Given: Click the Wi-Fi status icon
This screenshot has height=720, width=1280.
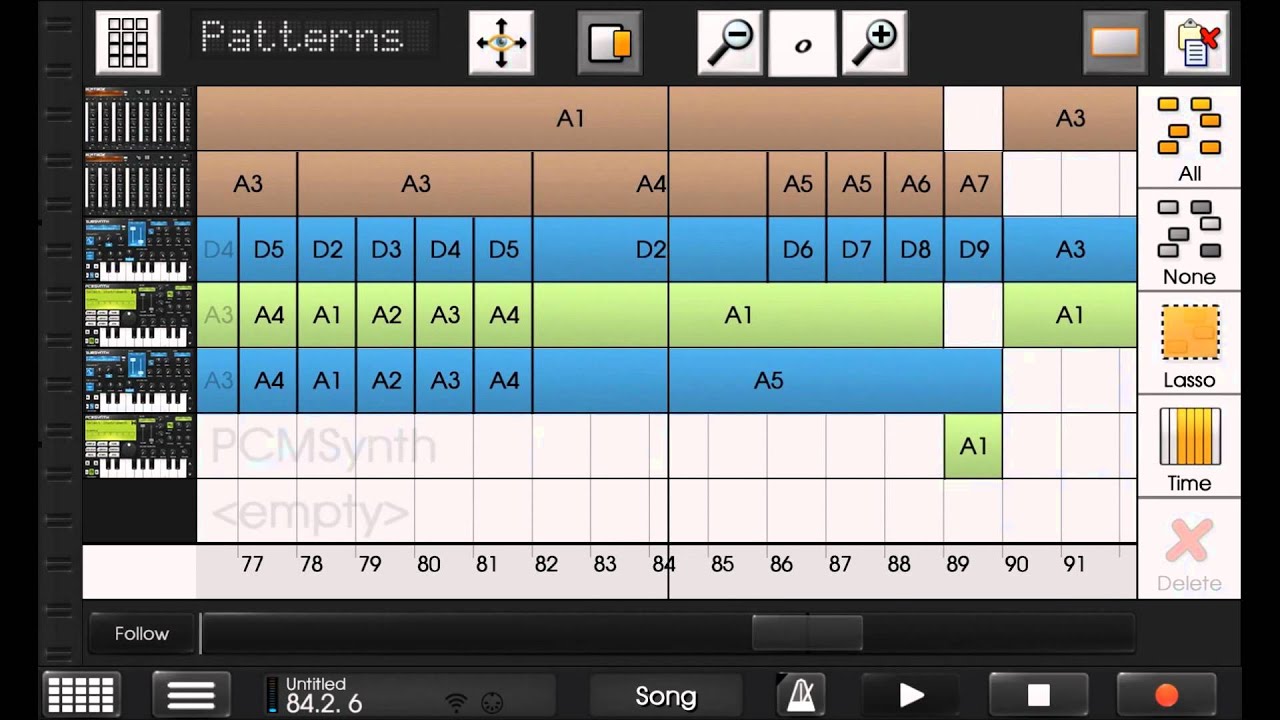Looking at the screenshot, I should point(457,702).
